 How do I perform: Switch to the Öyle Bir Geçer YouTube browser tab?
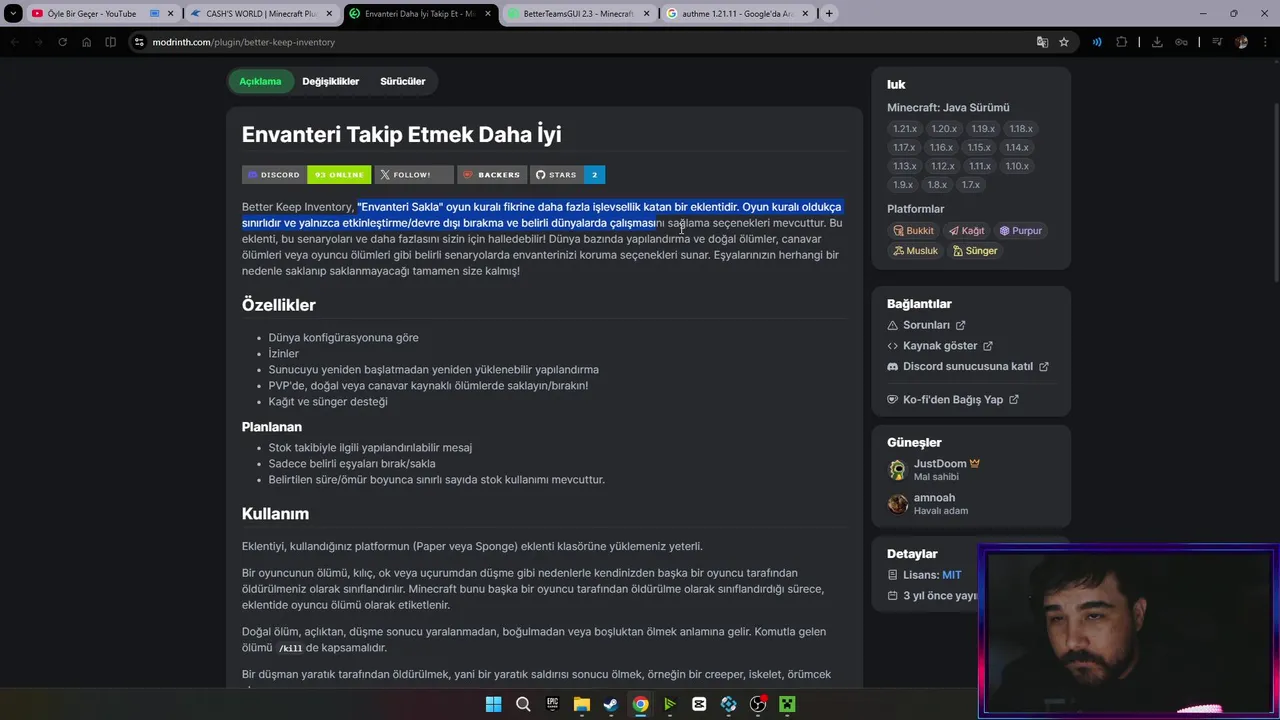click(92, 14)
